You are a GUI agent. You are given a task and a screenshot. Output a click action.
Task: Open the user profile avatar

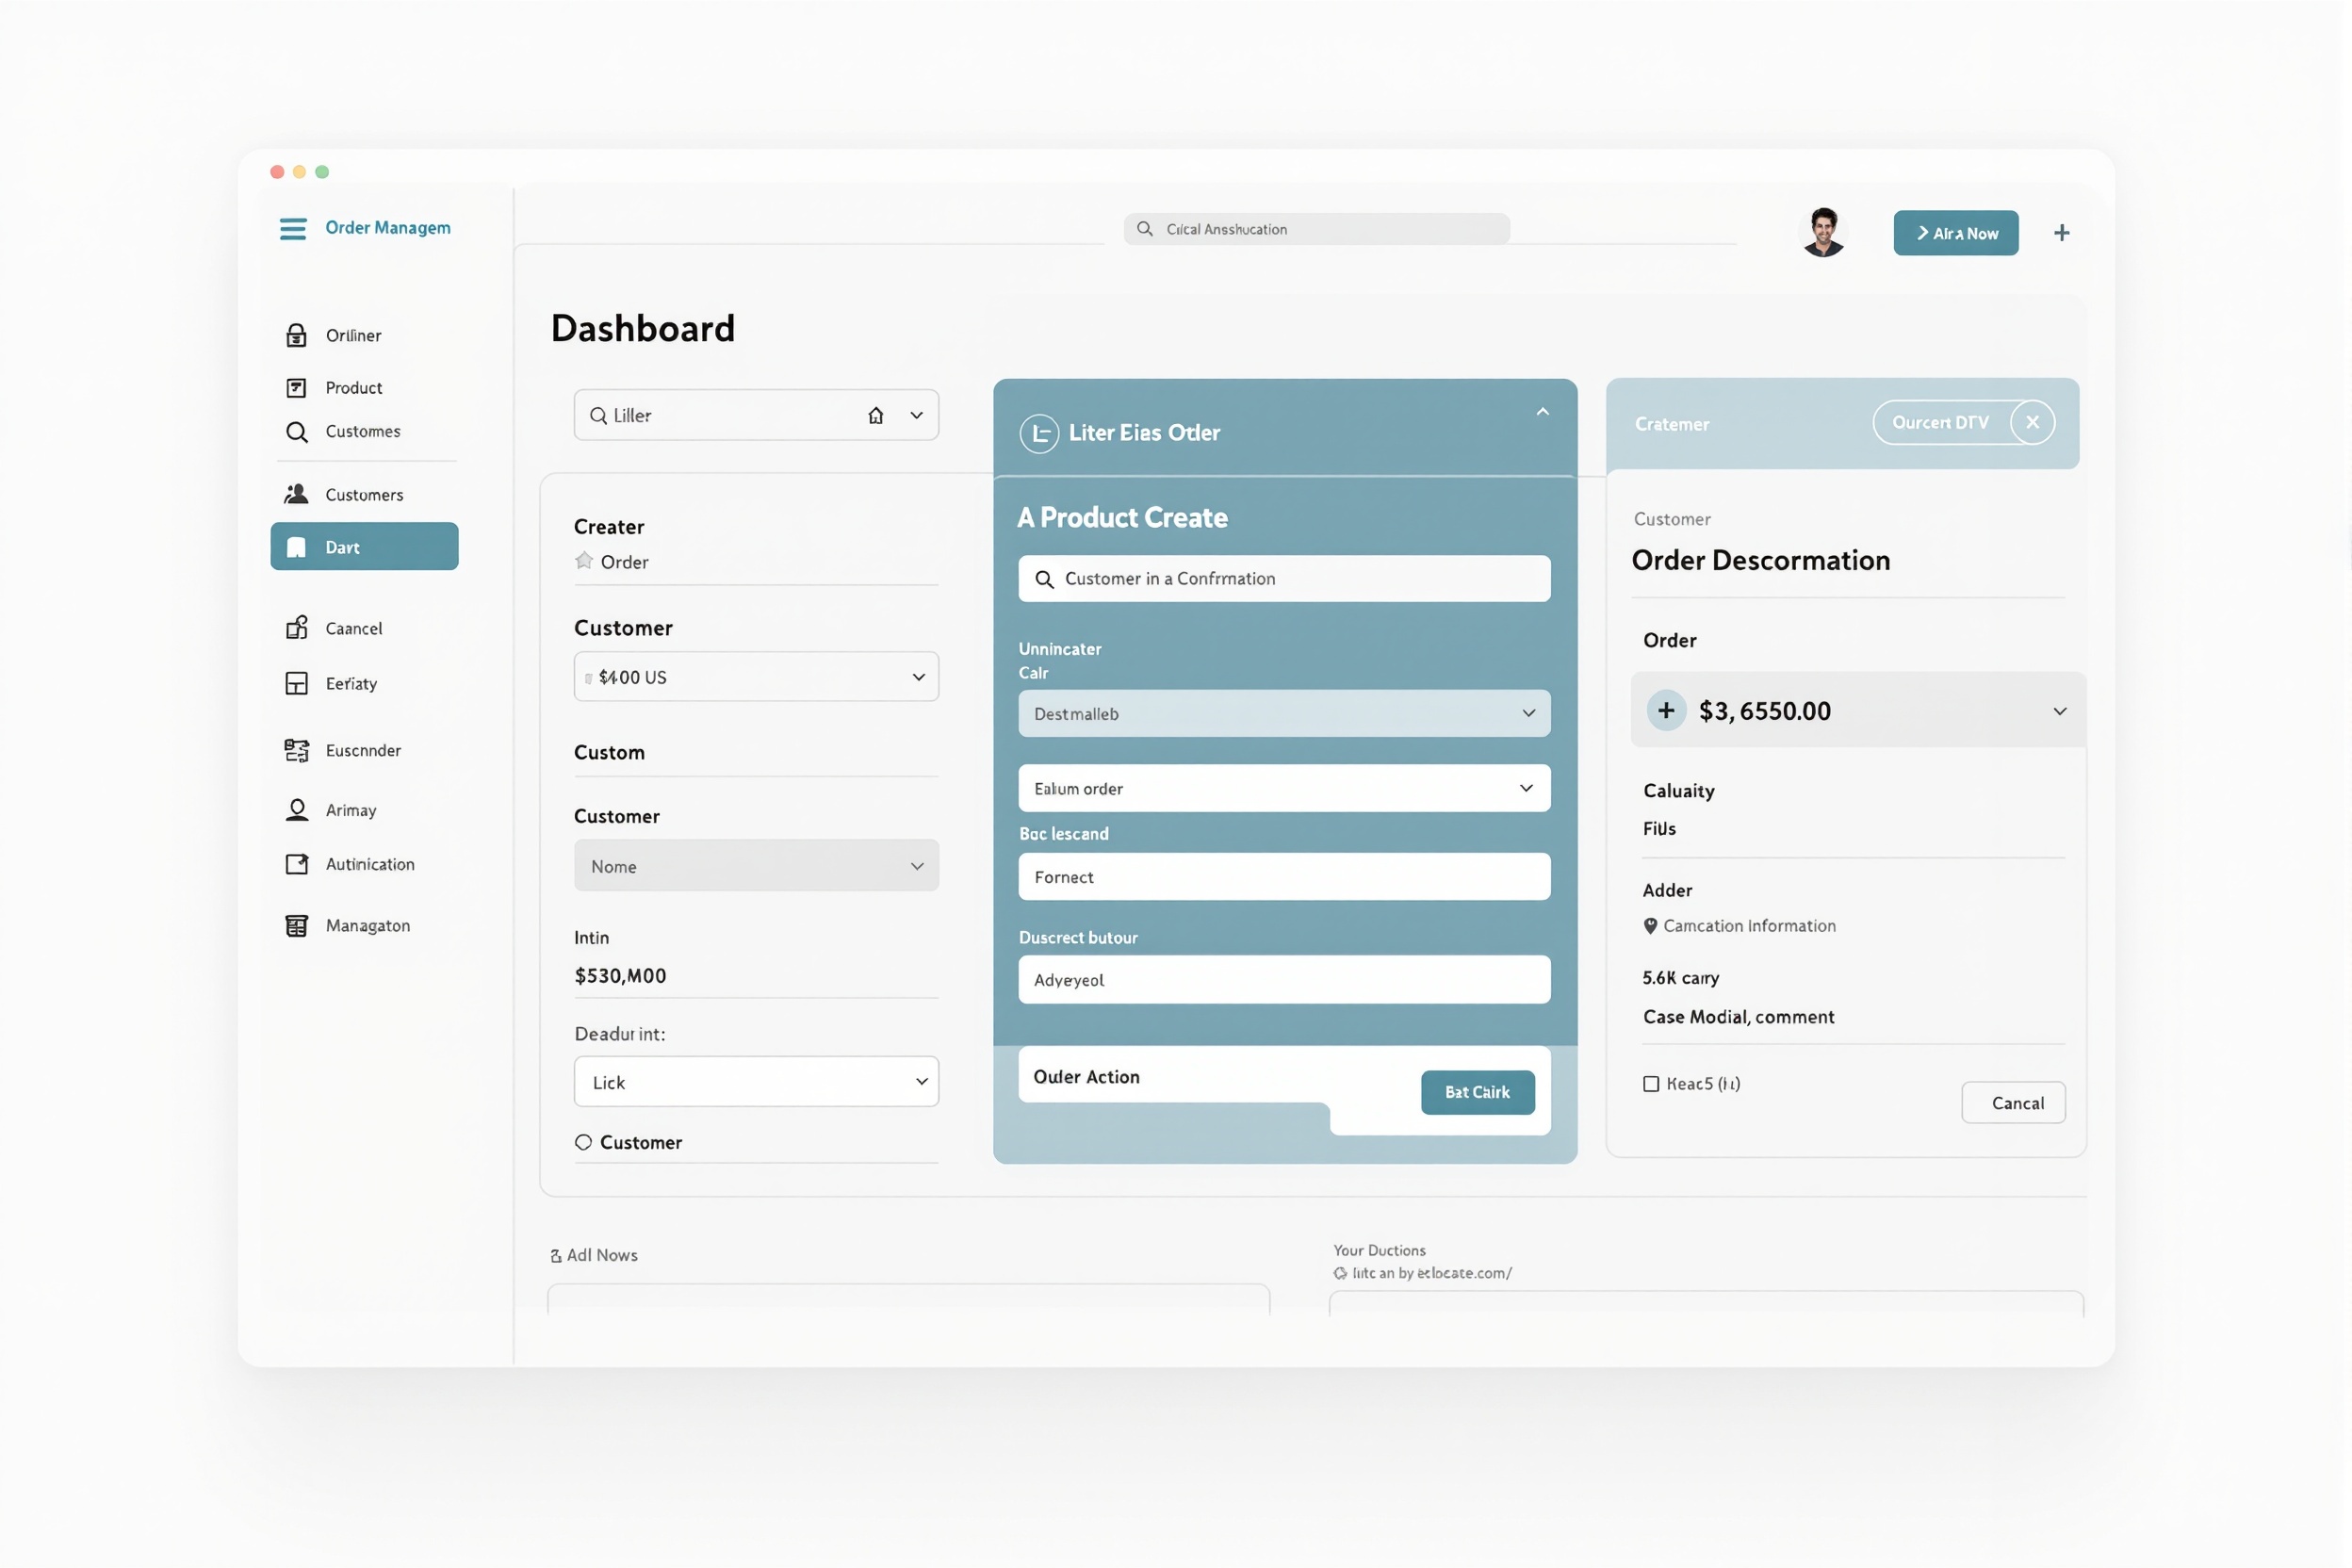pyautogui.click(x=1823, y=232)
